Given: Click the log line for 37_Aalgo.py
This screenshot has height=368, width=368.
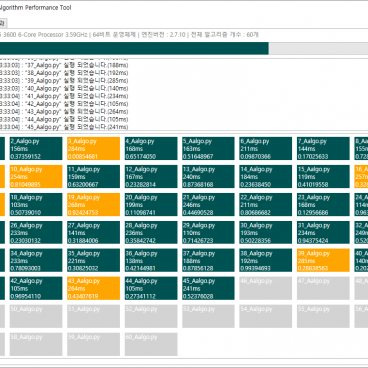Looking at the screenshot, I should click(64, 65).
